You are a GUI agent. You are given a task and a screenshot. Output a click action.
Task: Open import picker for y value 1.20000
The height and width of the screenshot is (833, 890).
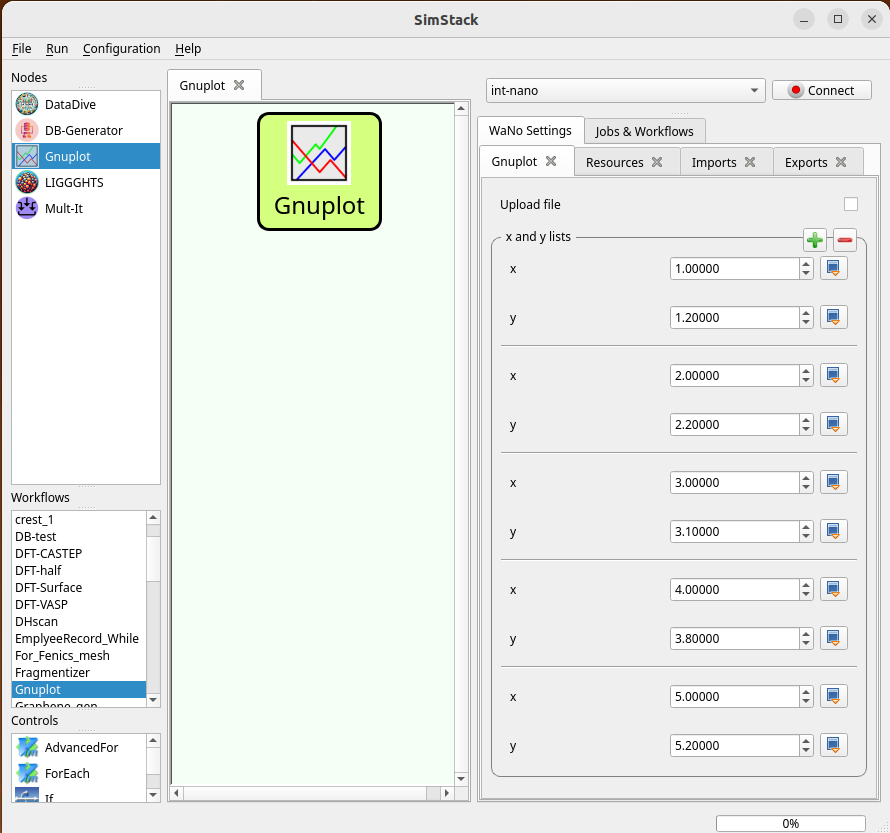pyautogui.click(x=833, y=317)
